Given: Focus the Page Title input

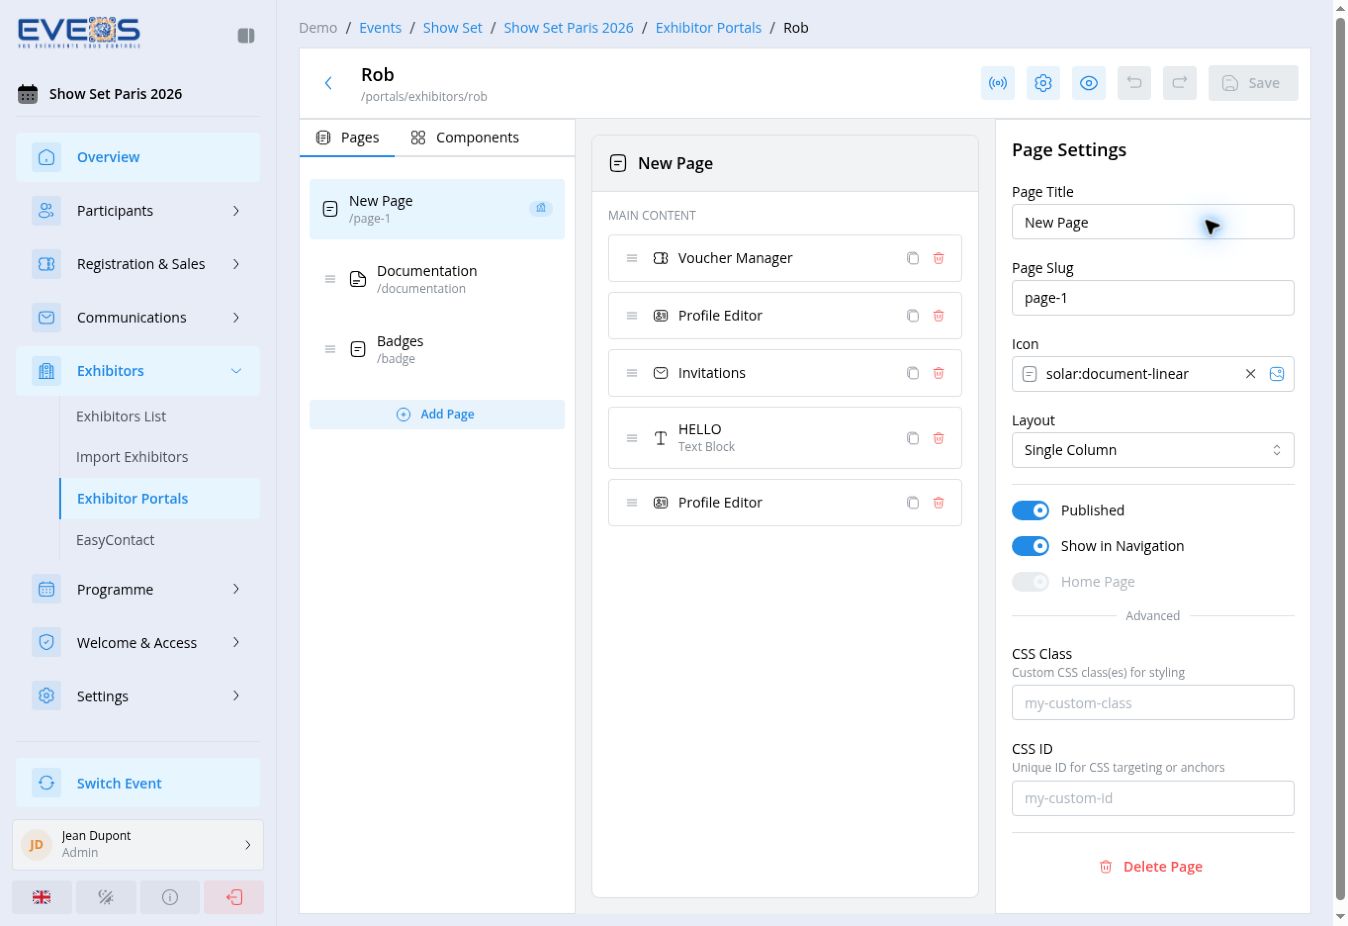Looking at the screenshot, I should [1153, 222].
